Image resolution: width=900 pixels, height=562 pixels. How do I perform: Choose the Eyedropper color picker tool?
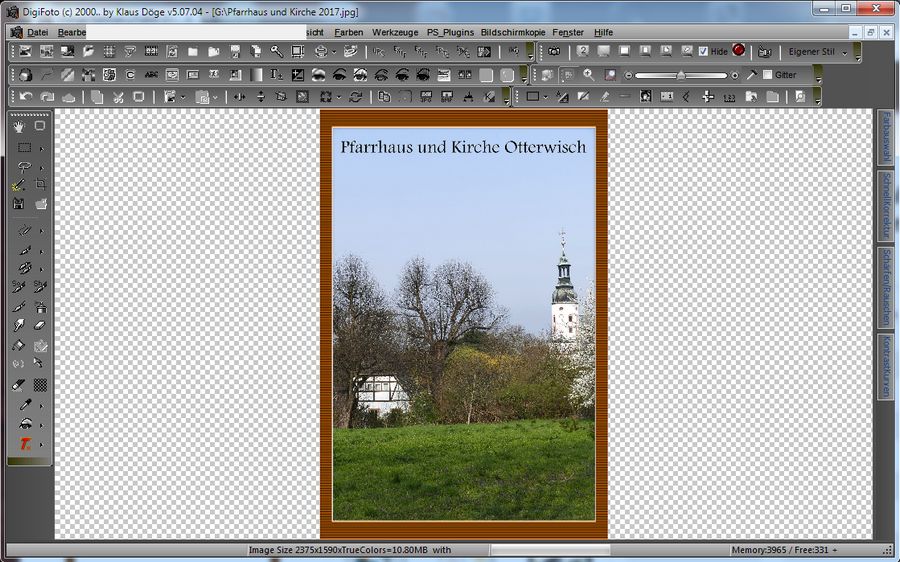coord(24,405)
